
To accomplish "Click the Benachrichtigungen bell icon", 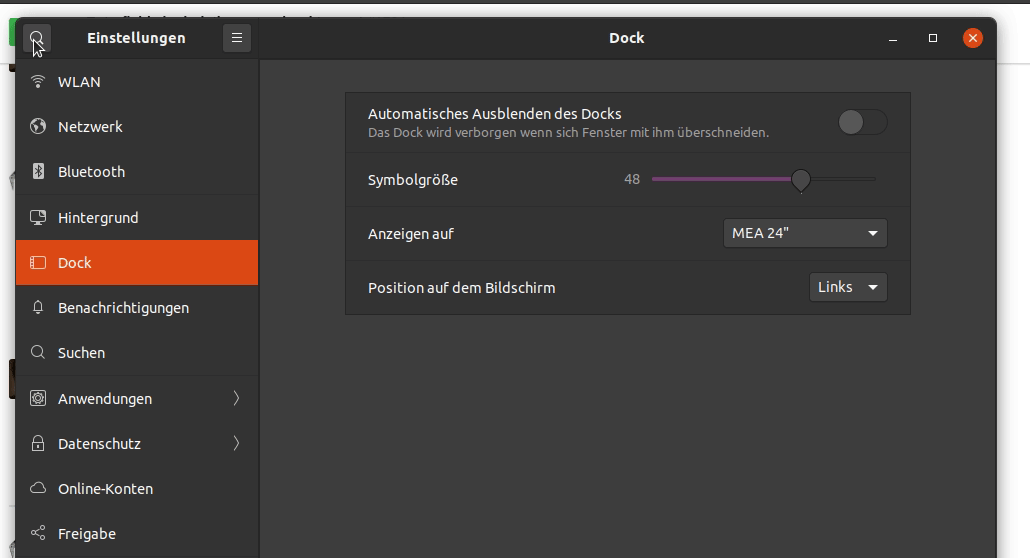I will point(38,308).
